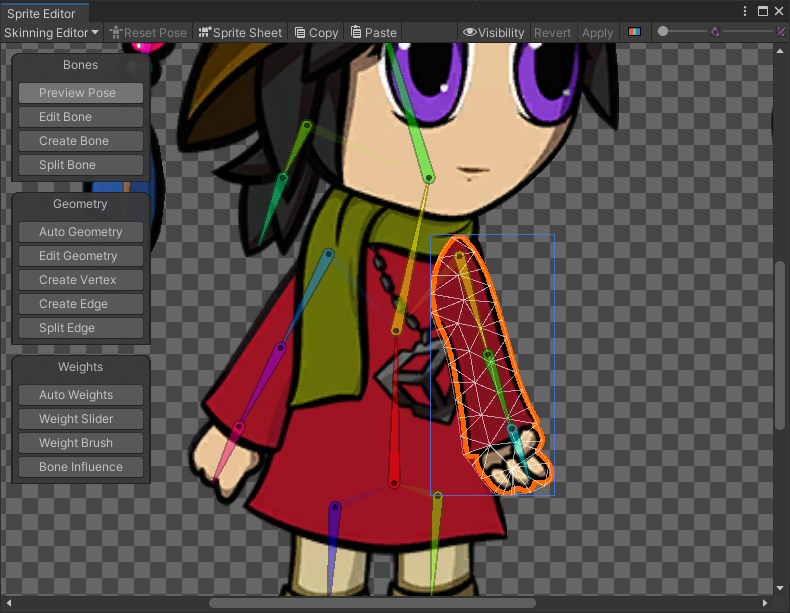790x613 pixels.
Task: Copy the sprite rig with Copy
Action: click(x=316, y=32)
